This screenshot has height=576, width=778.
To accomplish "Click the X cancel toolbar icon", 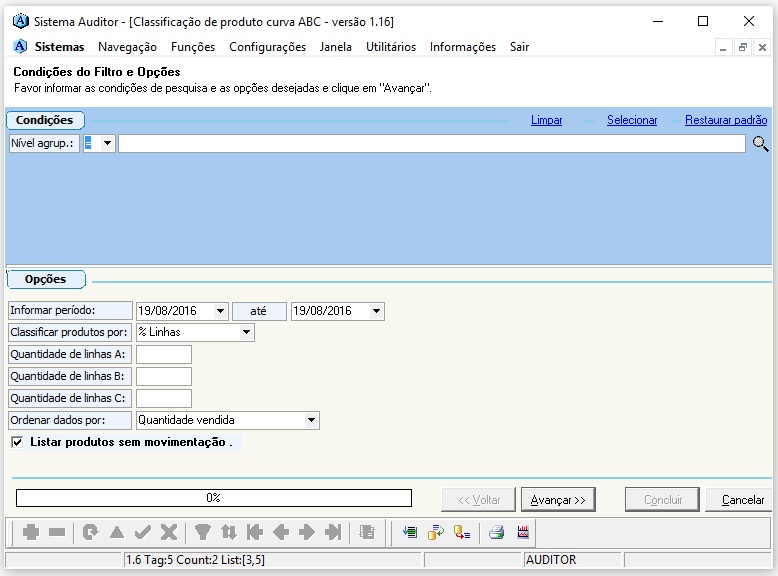I will pos(169,532).
